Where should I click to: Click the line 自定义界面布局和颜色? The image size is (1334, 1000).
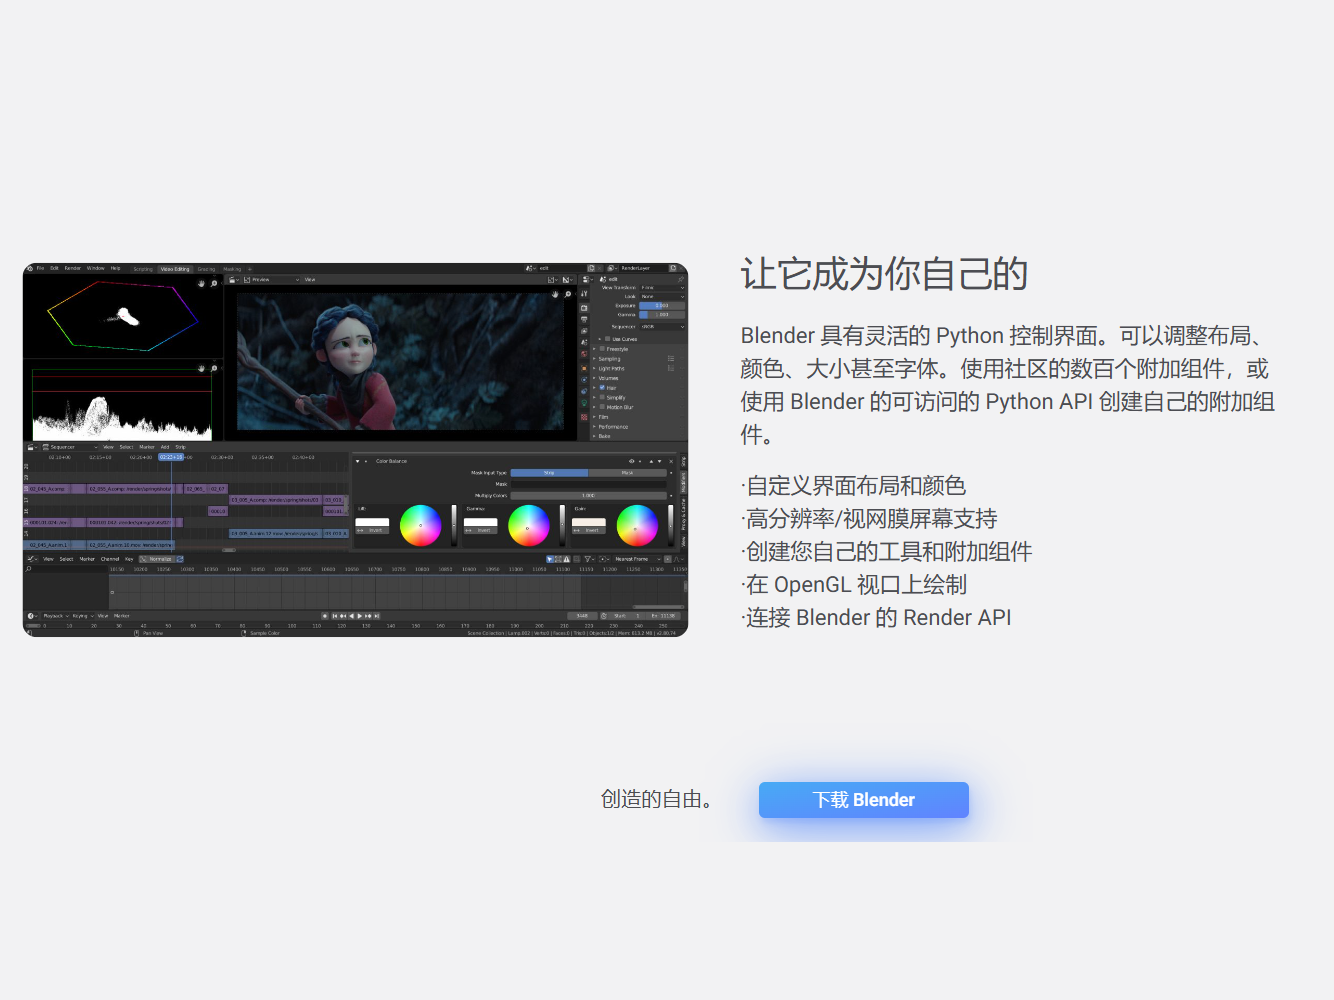pos(854,486)
